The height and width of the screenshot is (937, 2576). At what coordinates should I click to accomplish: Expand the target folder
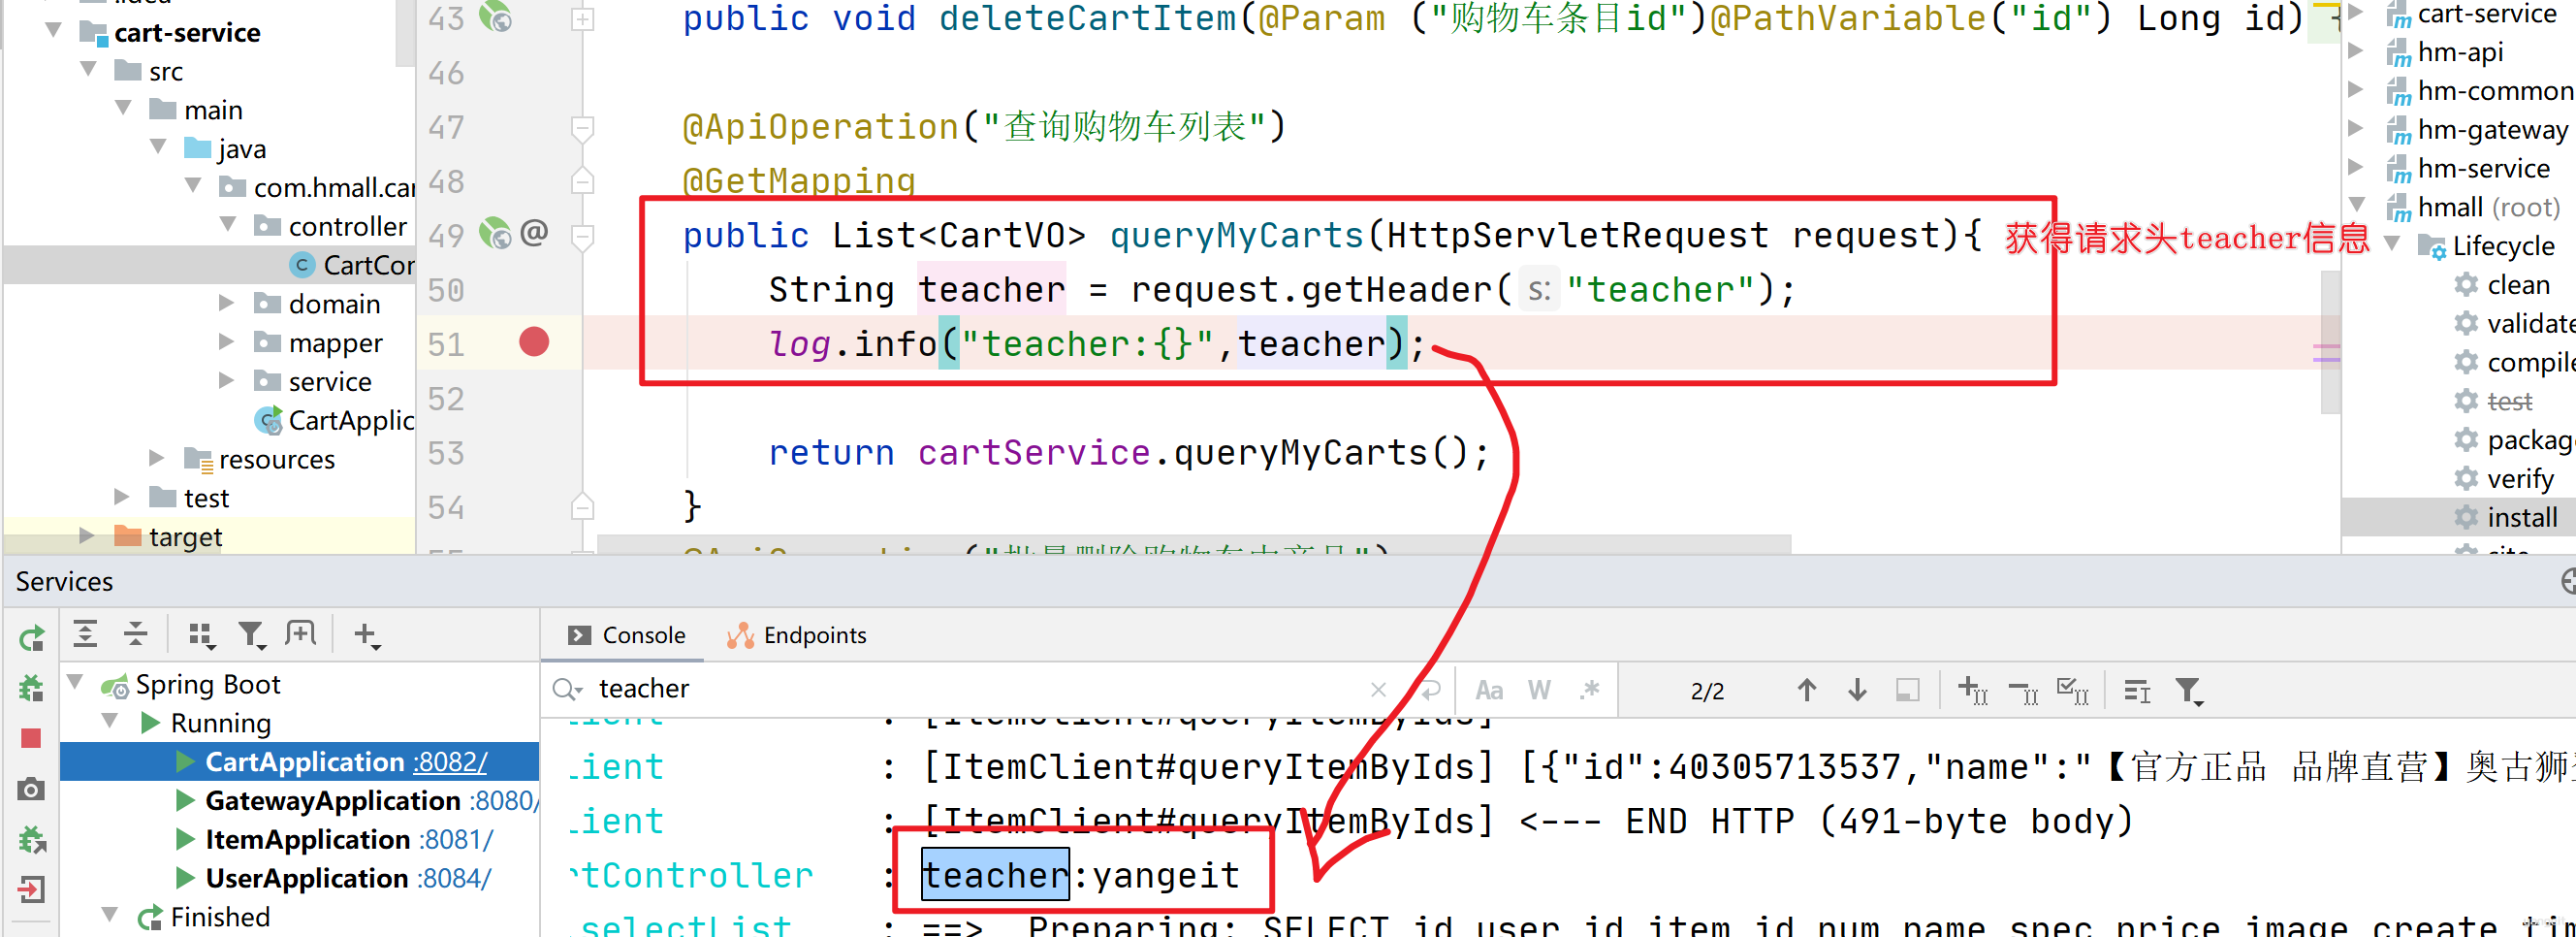pyautogui.click(x=87, y=535)
